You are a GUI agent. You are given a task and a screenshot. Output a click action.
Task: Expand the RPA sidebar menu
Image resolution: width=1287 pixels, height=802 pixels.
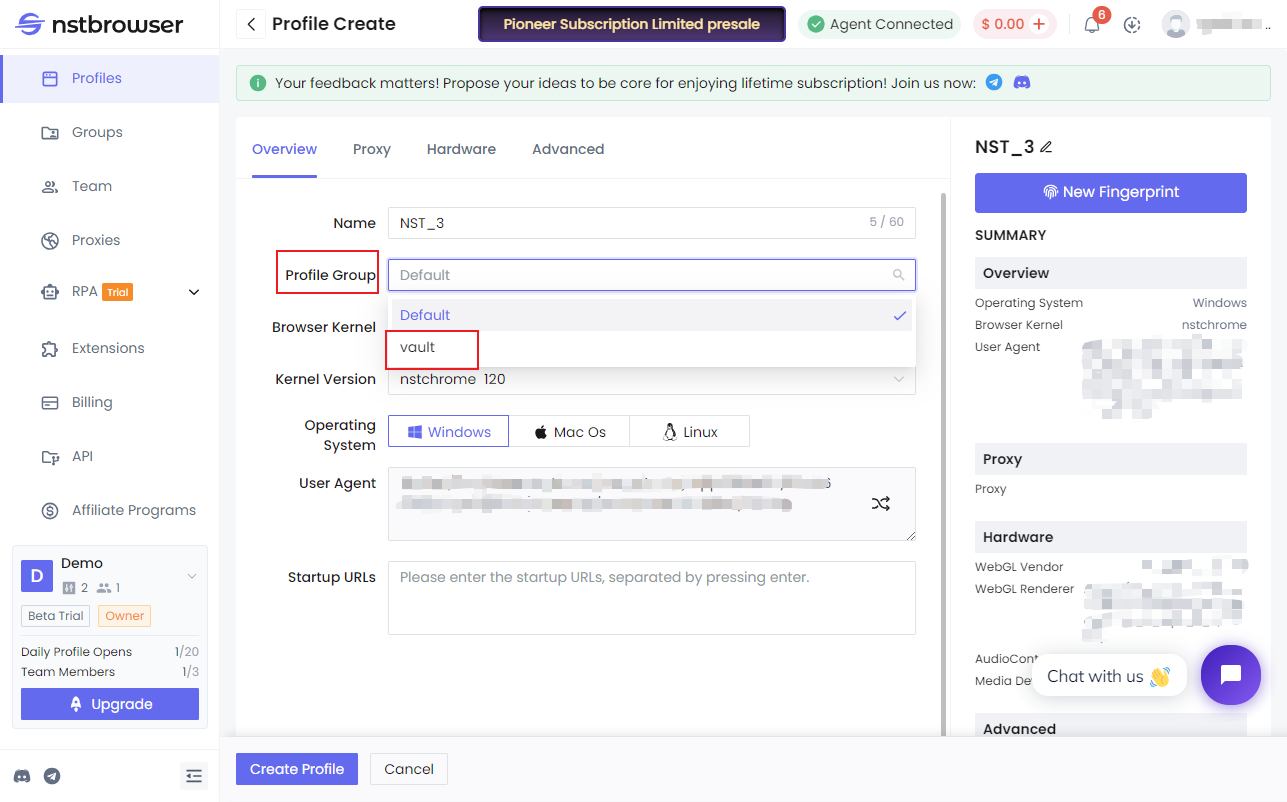click(x=193, y=291)
